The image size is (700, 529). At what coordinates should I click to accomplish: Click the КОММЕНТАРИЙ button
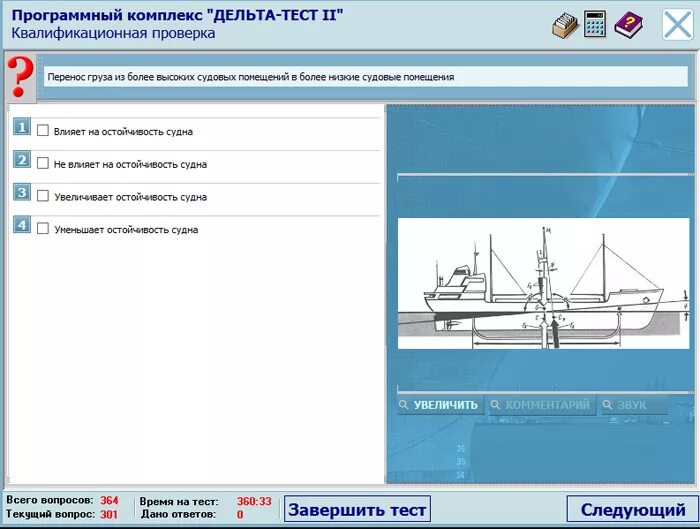tap(542, 405)
